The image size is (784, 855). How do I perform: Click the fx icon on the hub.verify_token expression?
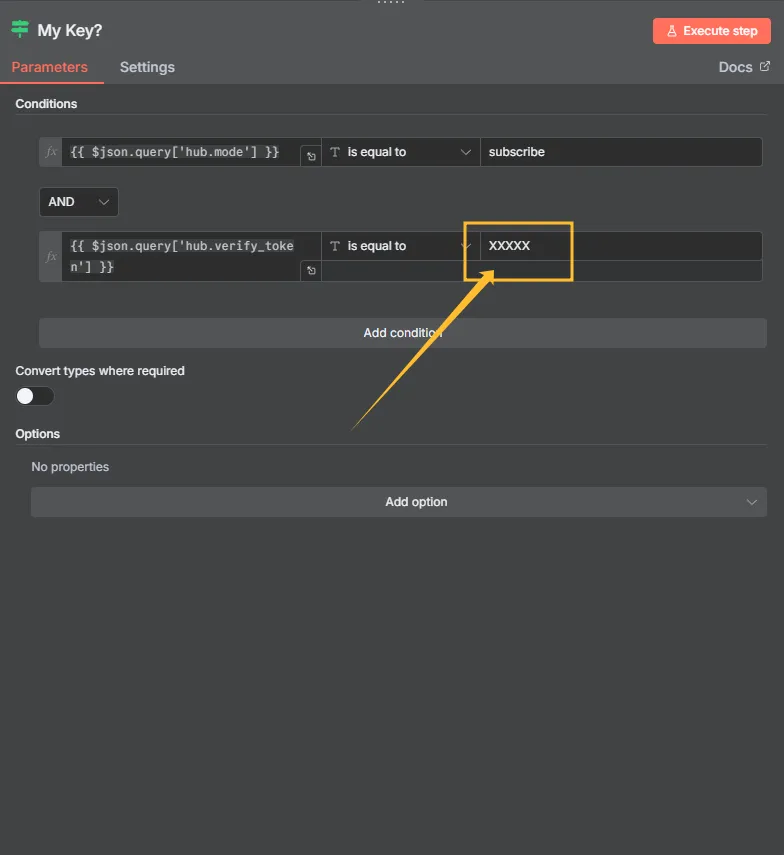coord(49,256)
